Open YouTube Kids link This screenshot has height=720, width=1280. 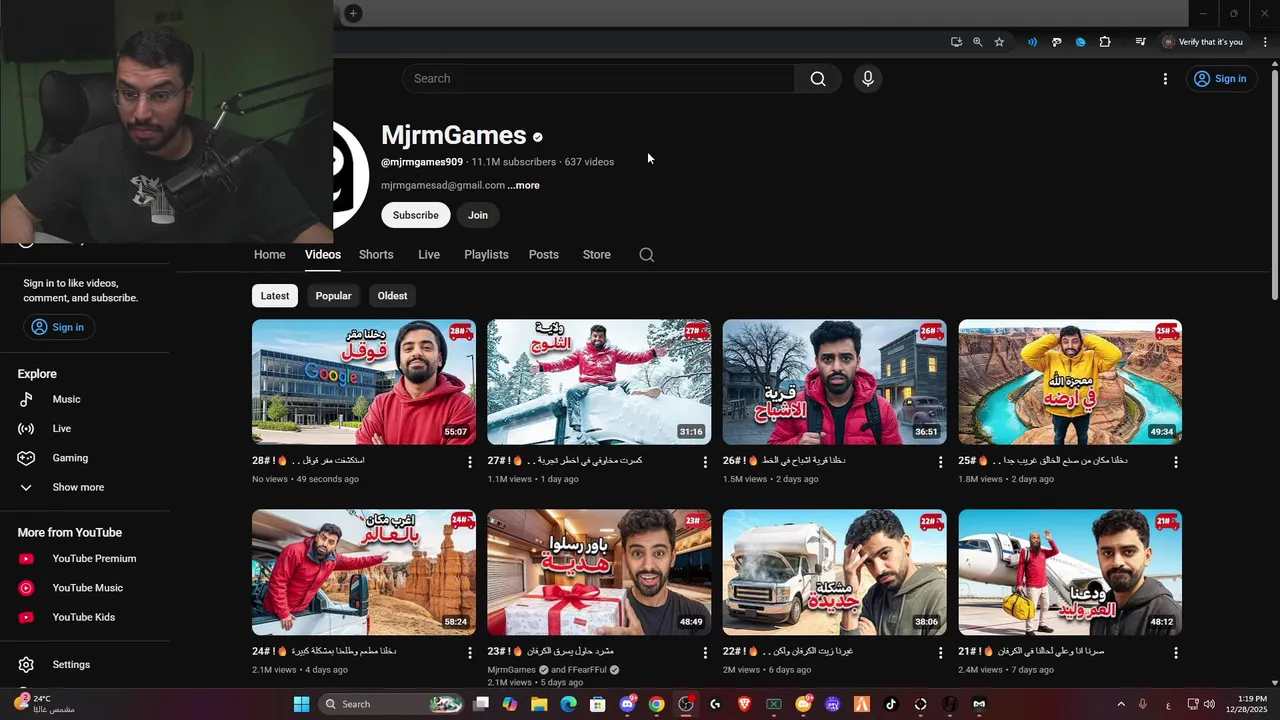click(x=85, y=617)
